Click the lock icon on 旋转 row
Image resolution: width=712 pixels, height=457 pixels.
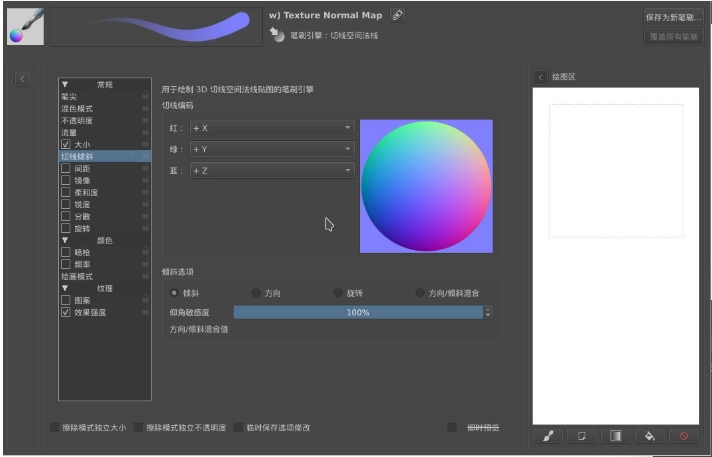point(145,228)
